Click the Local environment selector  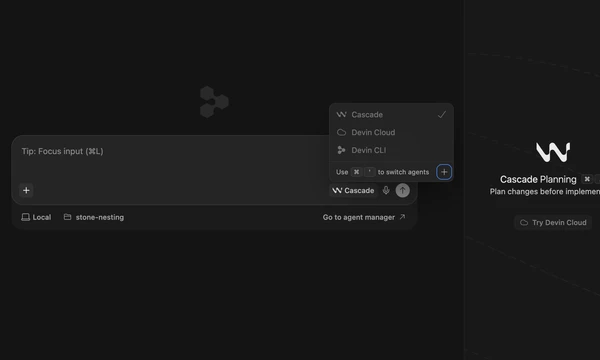(36, 217)
